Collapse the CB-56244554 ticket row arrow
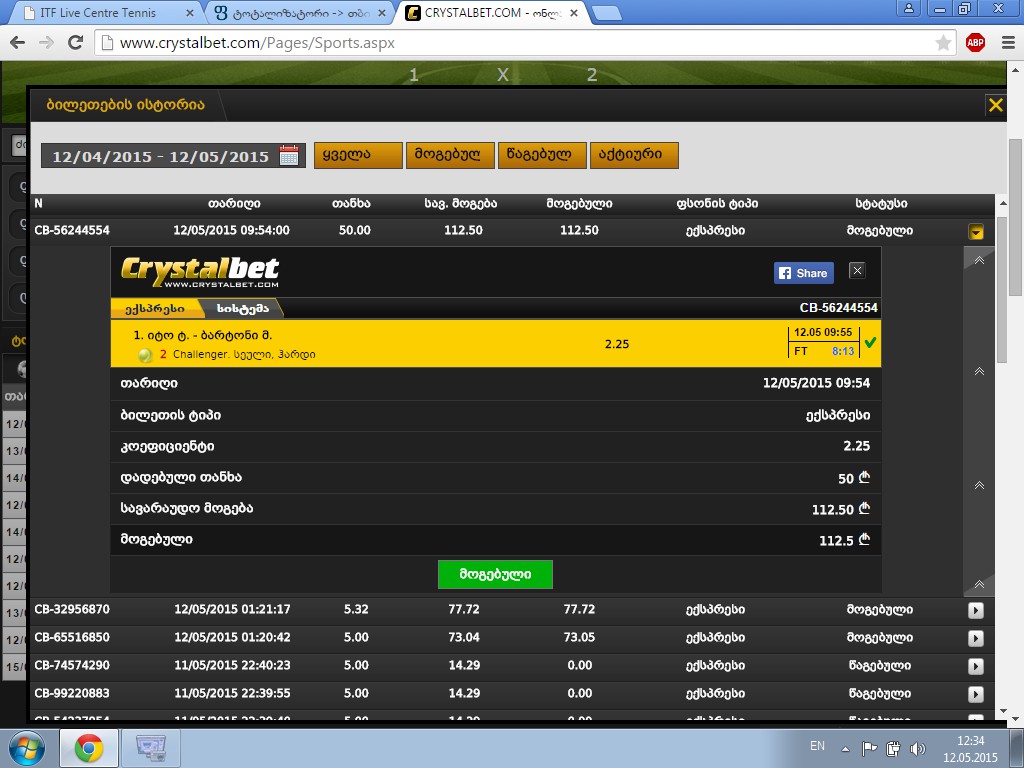Image resolution: width=1024 pixels, height=768 pixels. 976,232
